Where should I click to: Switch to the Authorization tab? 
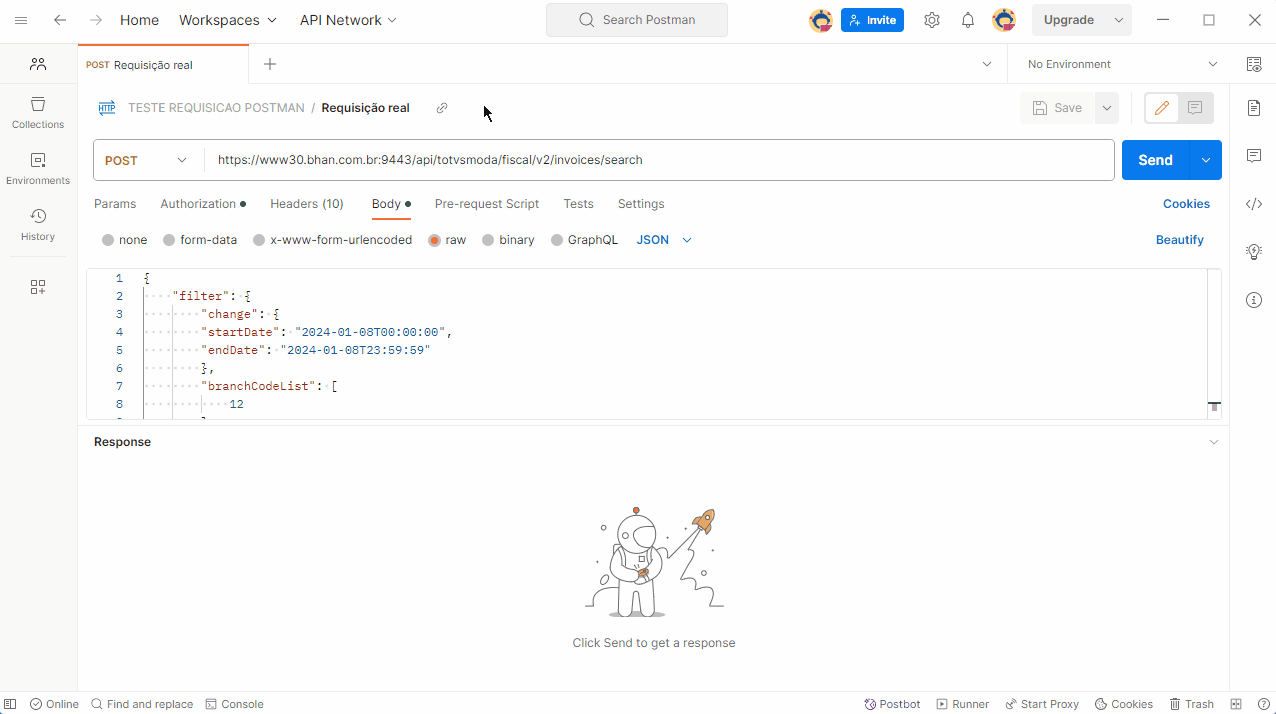pos(203,204)
